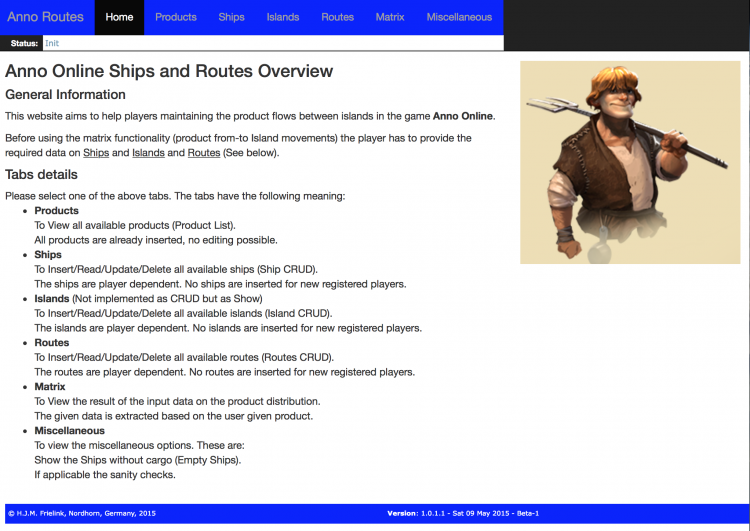Click the bold 'Miscellaneous' list item title
The height and width of the screenshot is (531, 750).
pyautogui.click(x=69, y=431)
